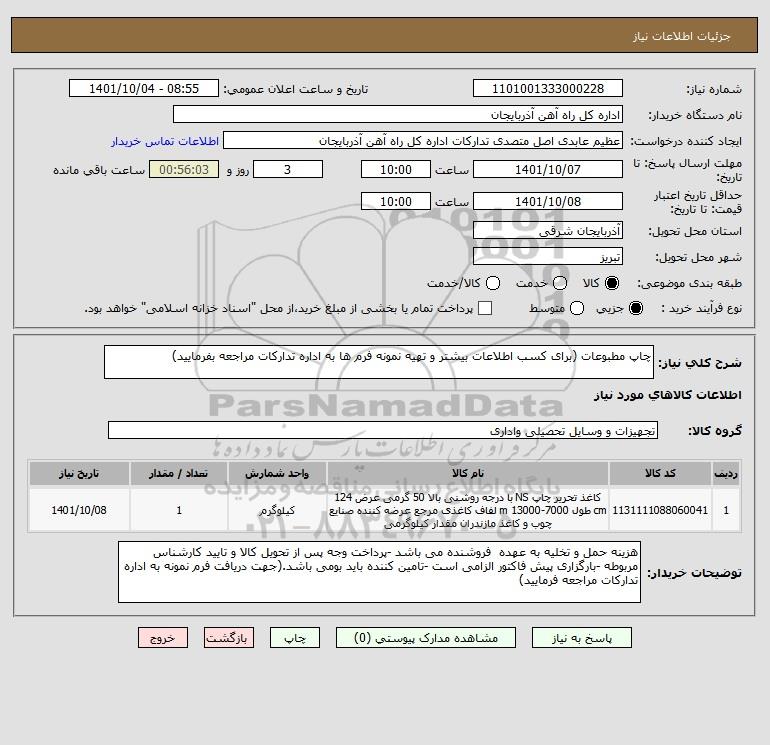Click the requester field عظیم عابدی اصل
The height and width of the screenshot is (745, 770).
pos(423,140)
